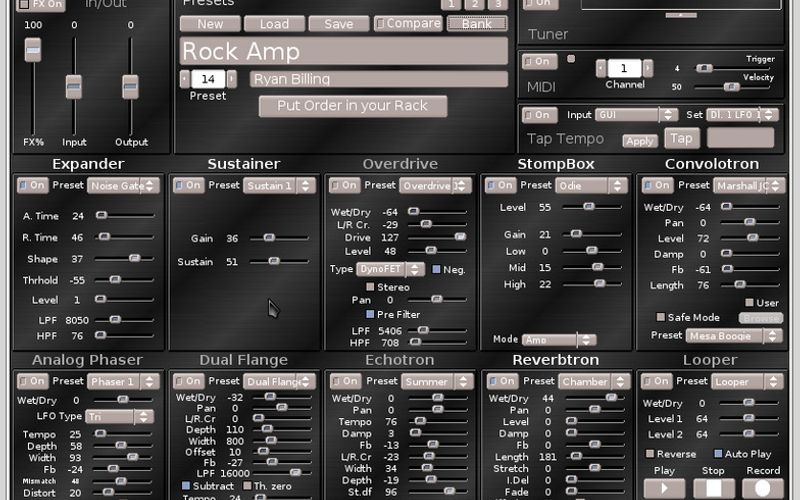Open the Overdrive preset dropdown
This screenshot has height=500, width=800.
click(x=435, y=186)
